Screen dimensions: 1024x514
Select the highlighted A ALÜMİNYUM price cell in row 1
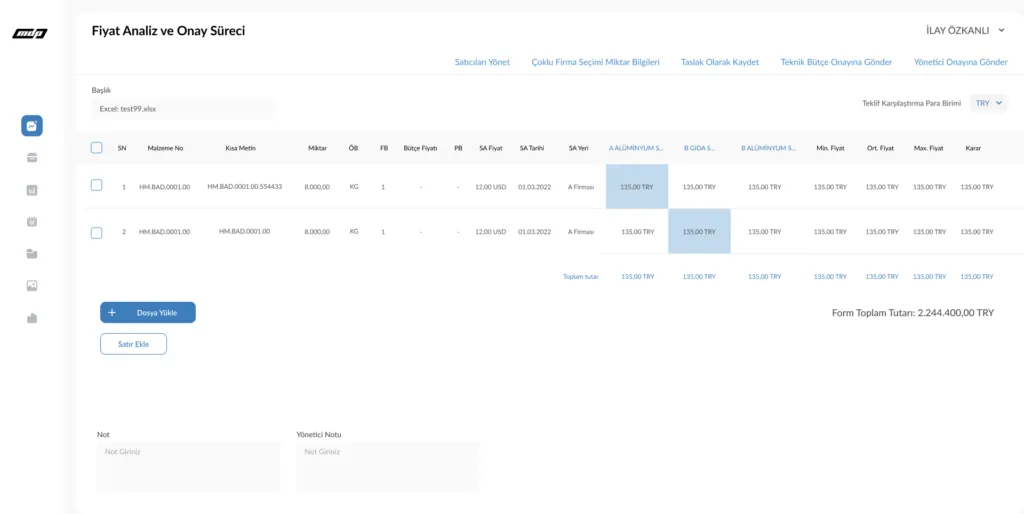(x=637, y=187)
